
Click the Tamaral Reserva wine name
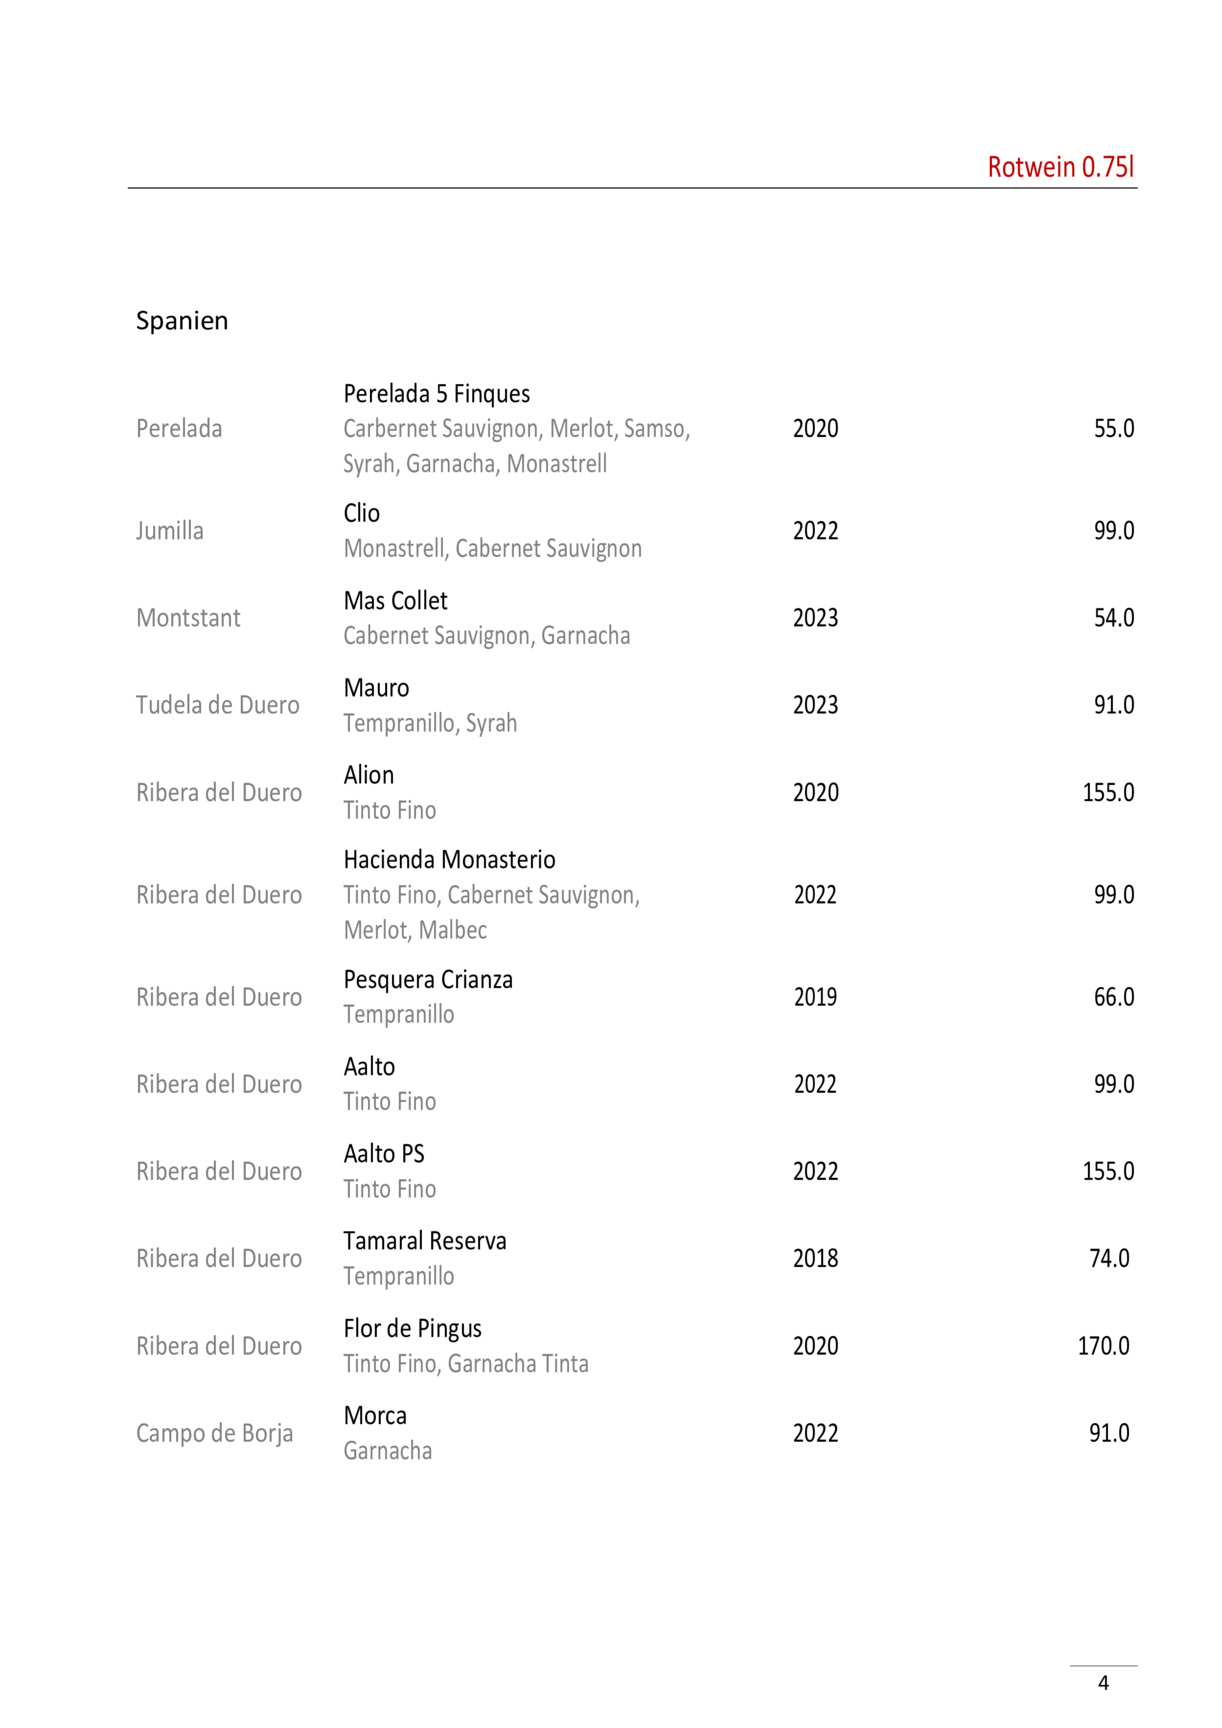point(425,1241)
